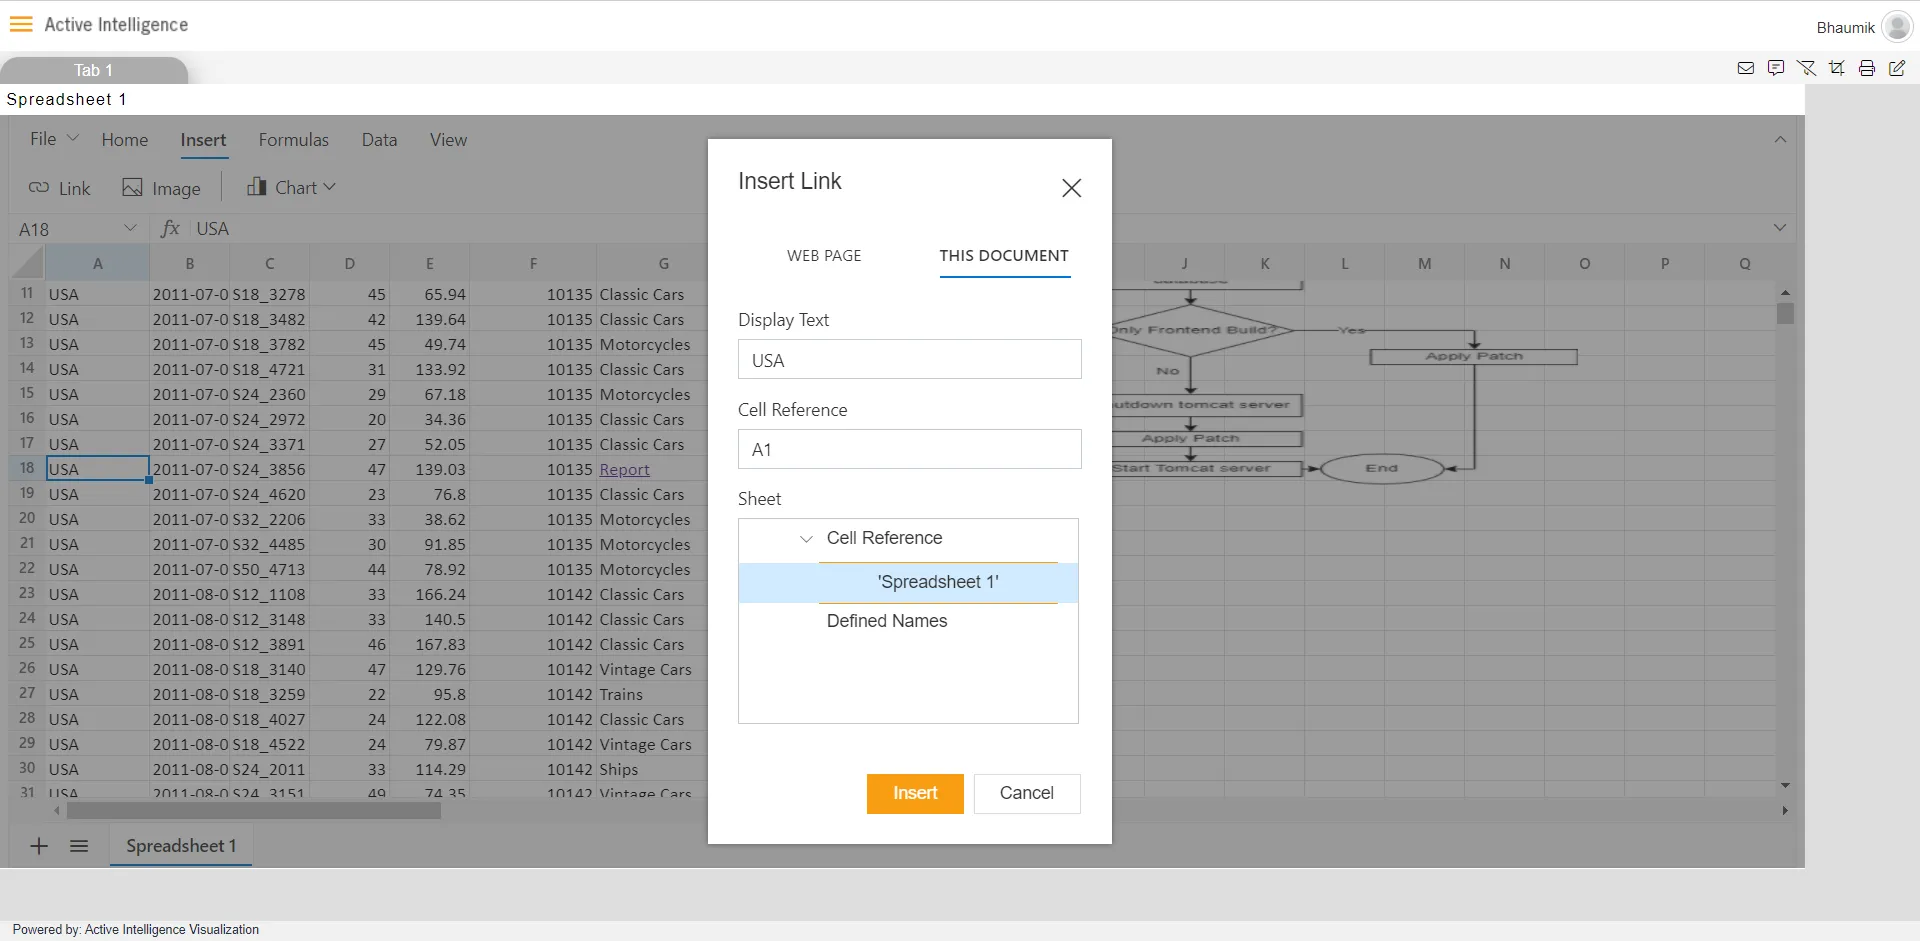Collapse the ribbon with the up chevron

1780,140
